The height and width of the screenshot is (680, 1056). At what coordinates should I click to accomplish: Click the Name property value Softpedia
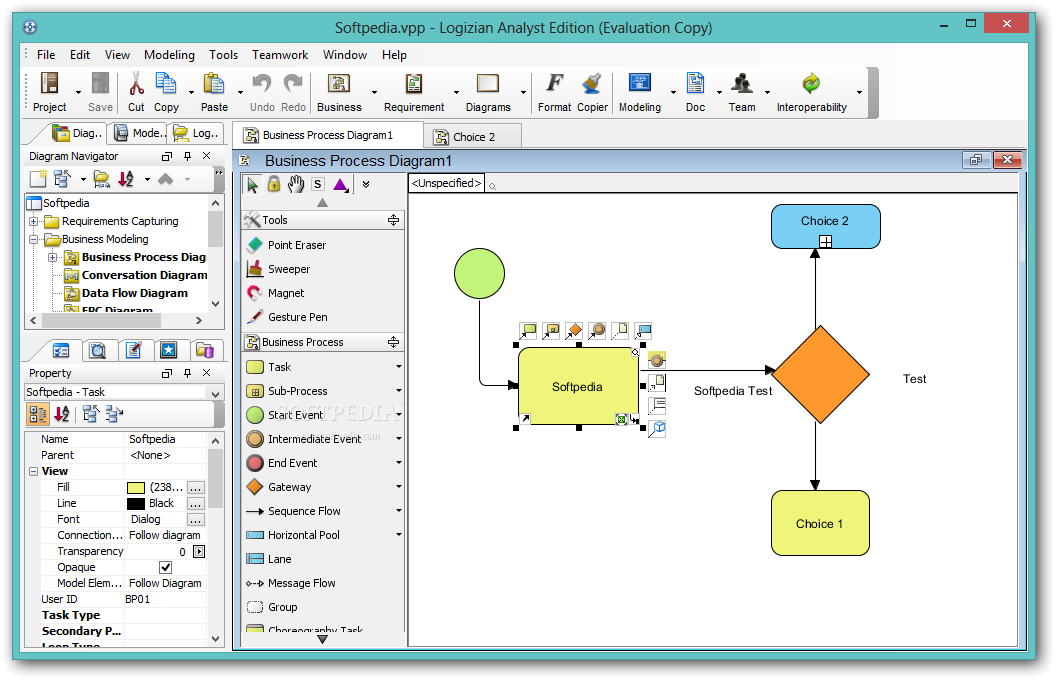click(152, 439)
